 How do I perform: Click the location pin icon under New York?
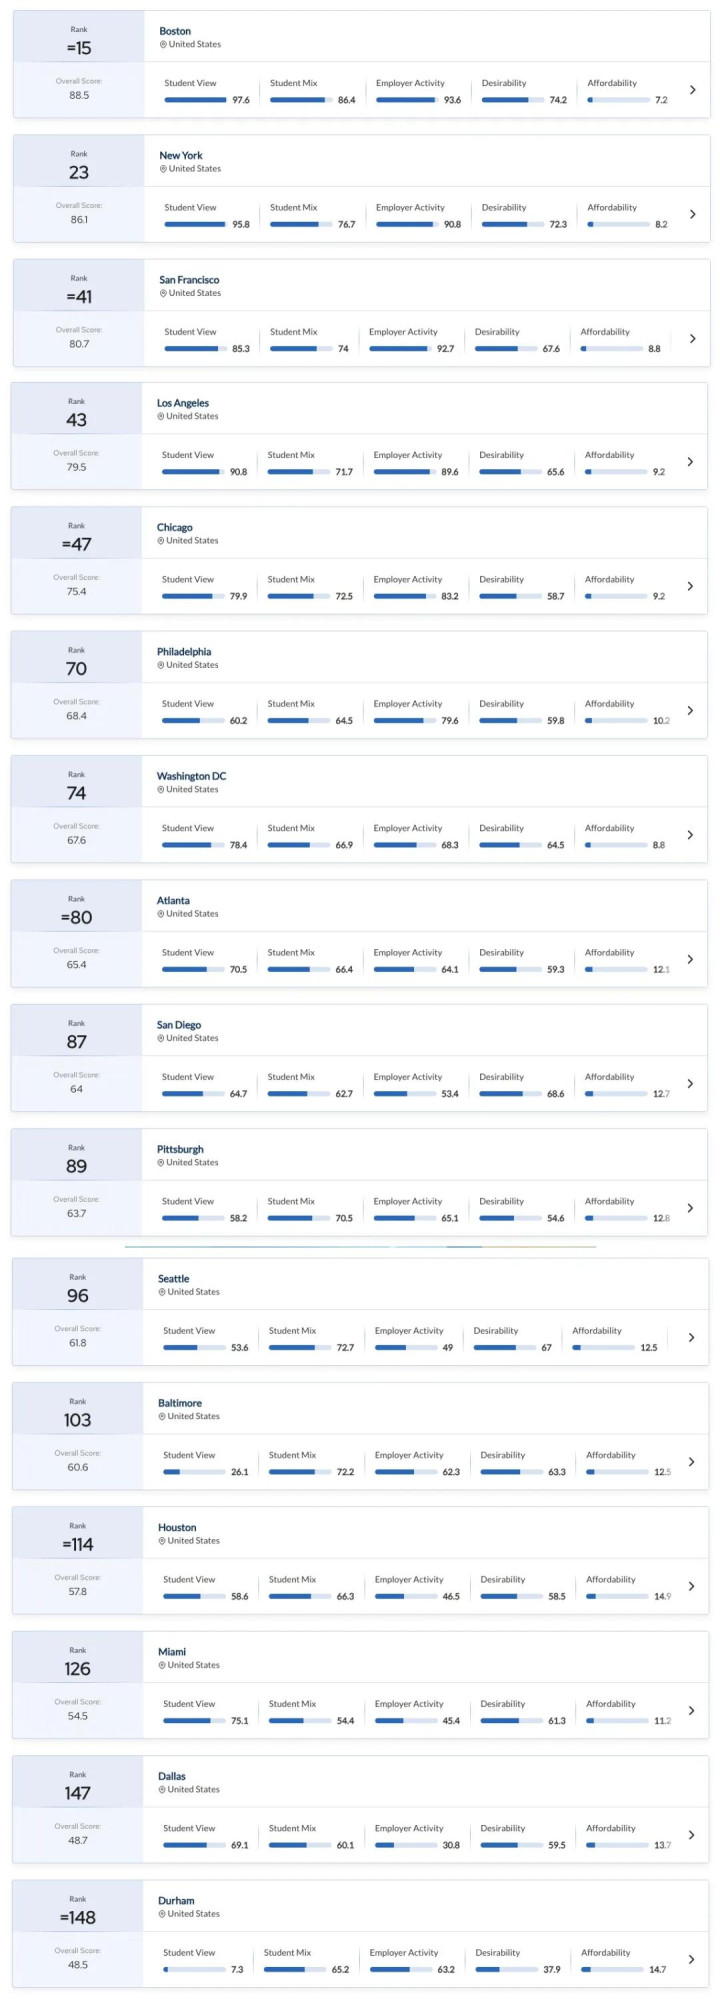[x=163, y=169]
